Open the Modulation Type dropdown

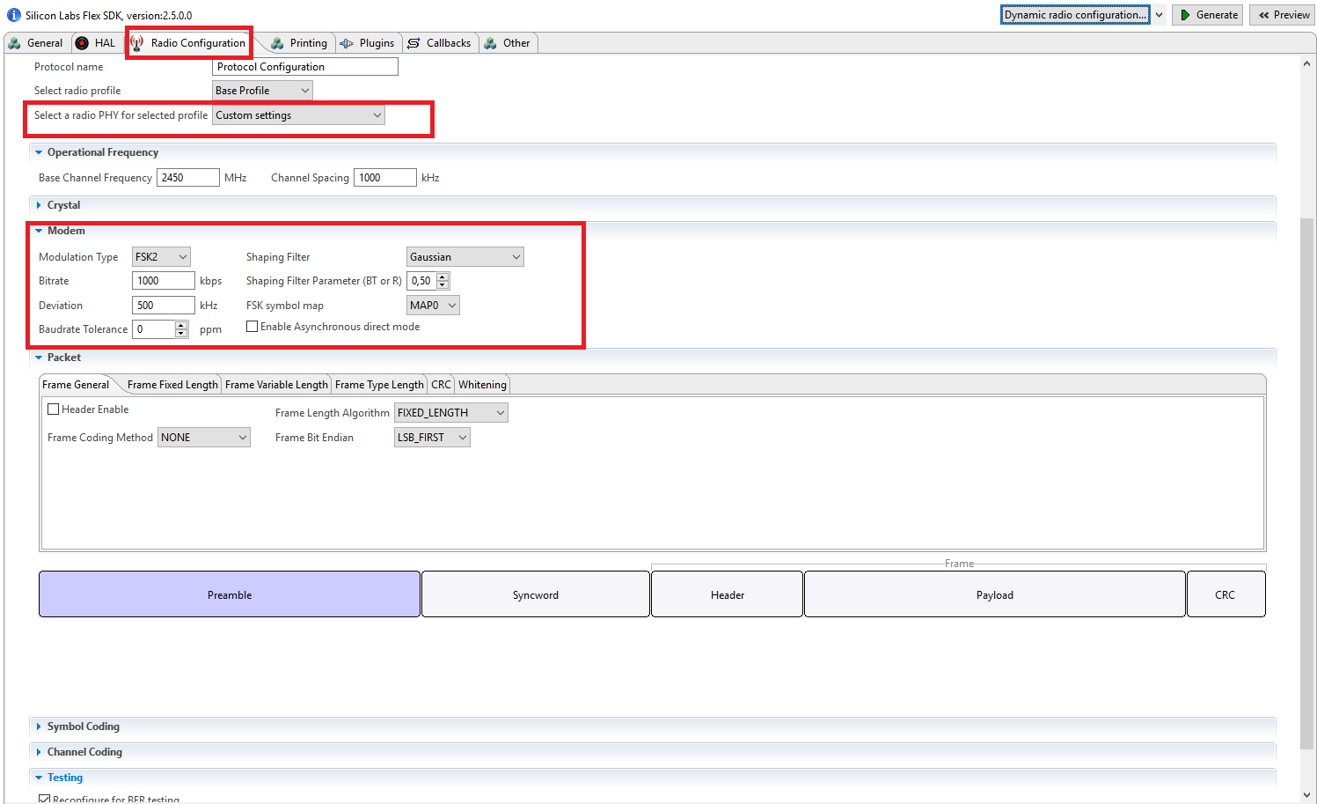click(161, 257)
